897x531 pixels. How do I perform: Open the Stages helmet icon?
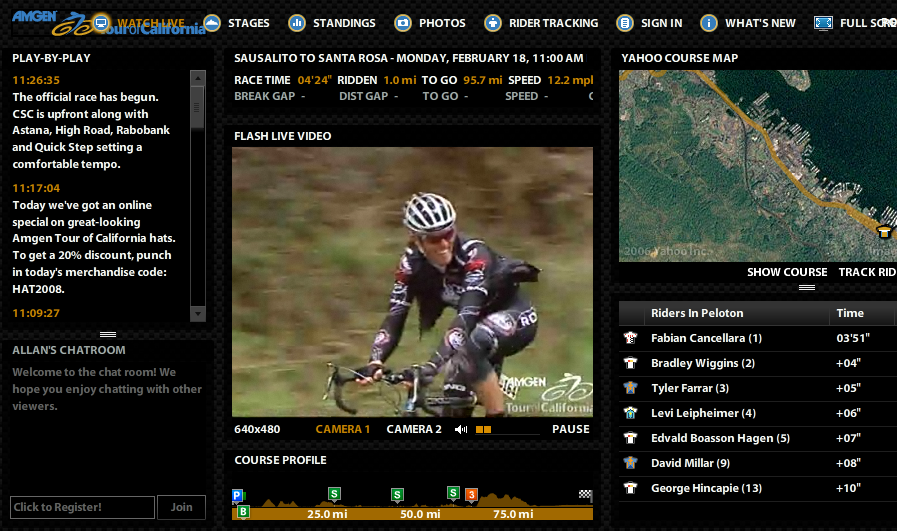212,23
